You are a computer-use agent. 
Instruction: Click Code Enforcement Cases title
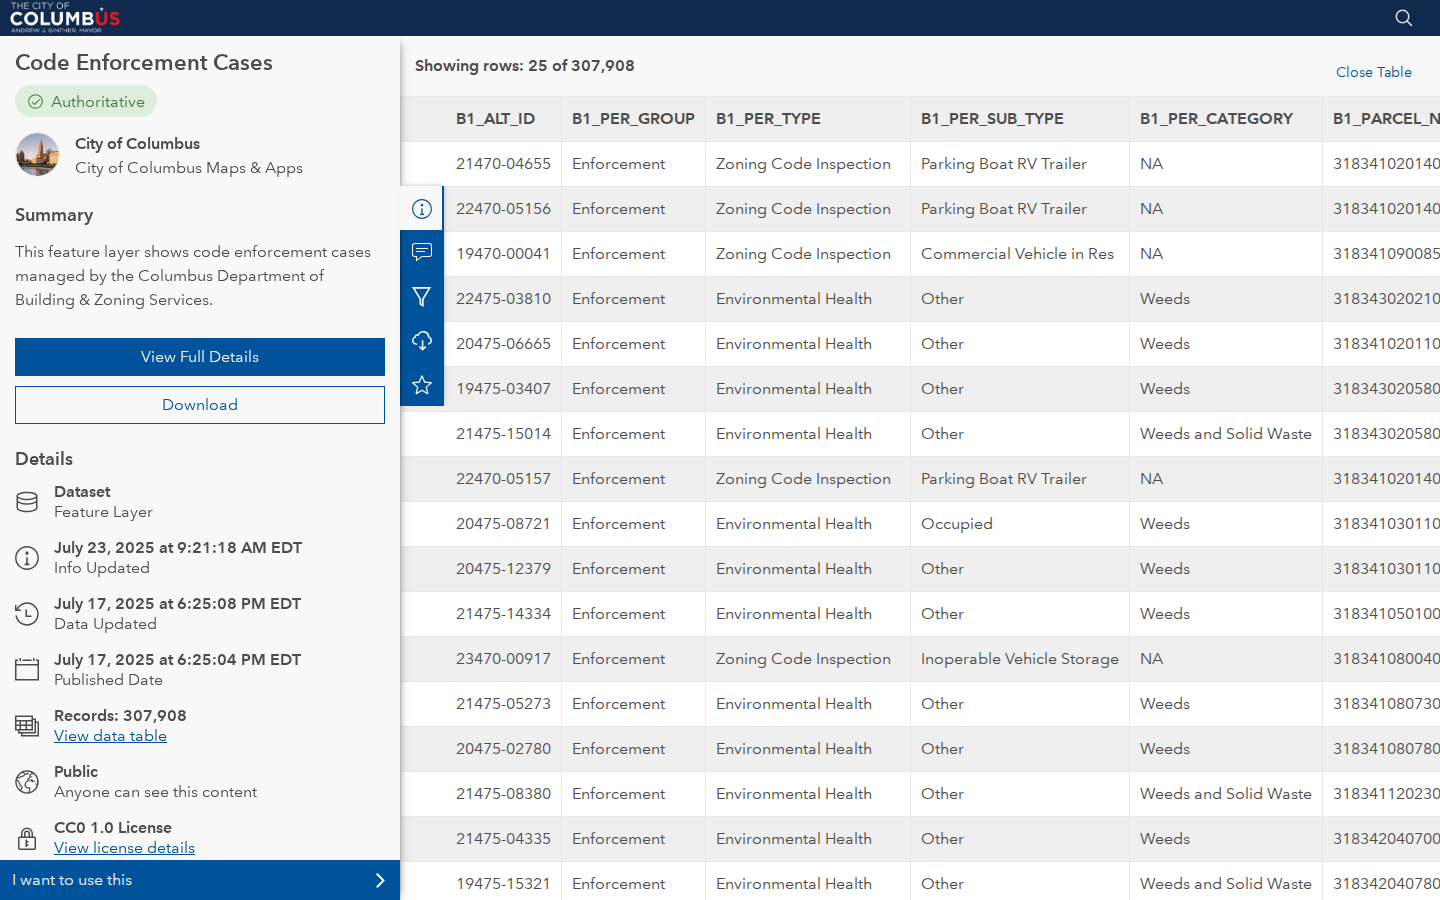point(144,62)
